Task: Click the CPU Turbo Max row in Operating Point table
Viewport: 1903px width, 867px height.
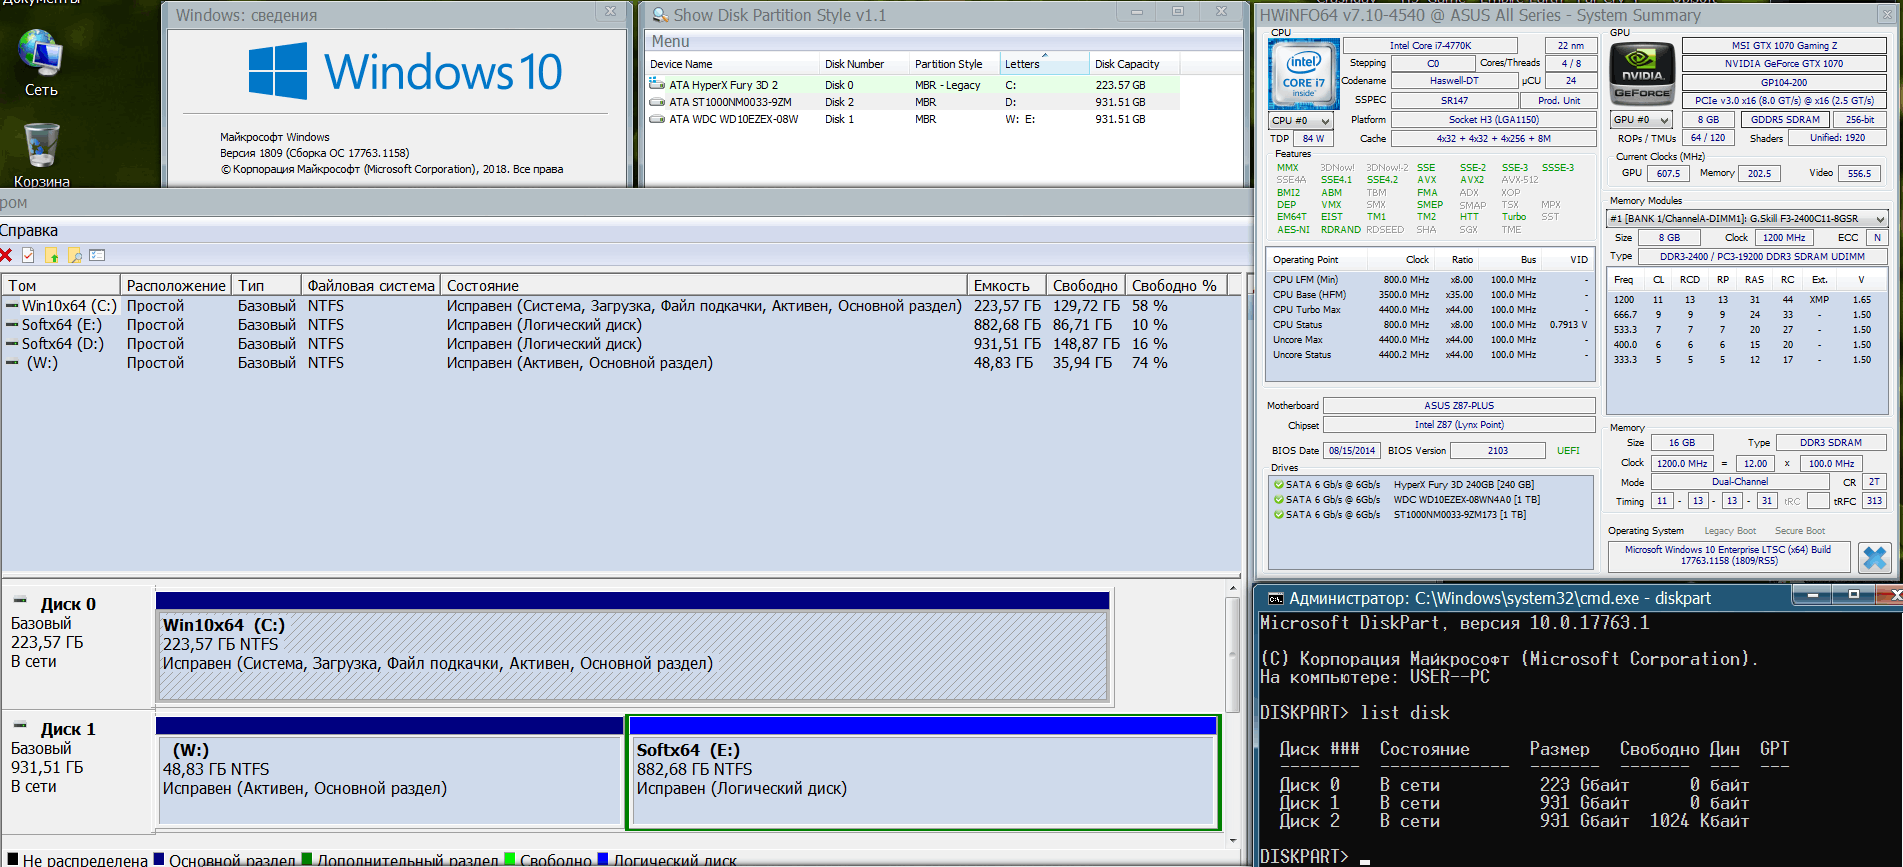Action: 1429,310
